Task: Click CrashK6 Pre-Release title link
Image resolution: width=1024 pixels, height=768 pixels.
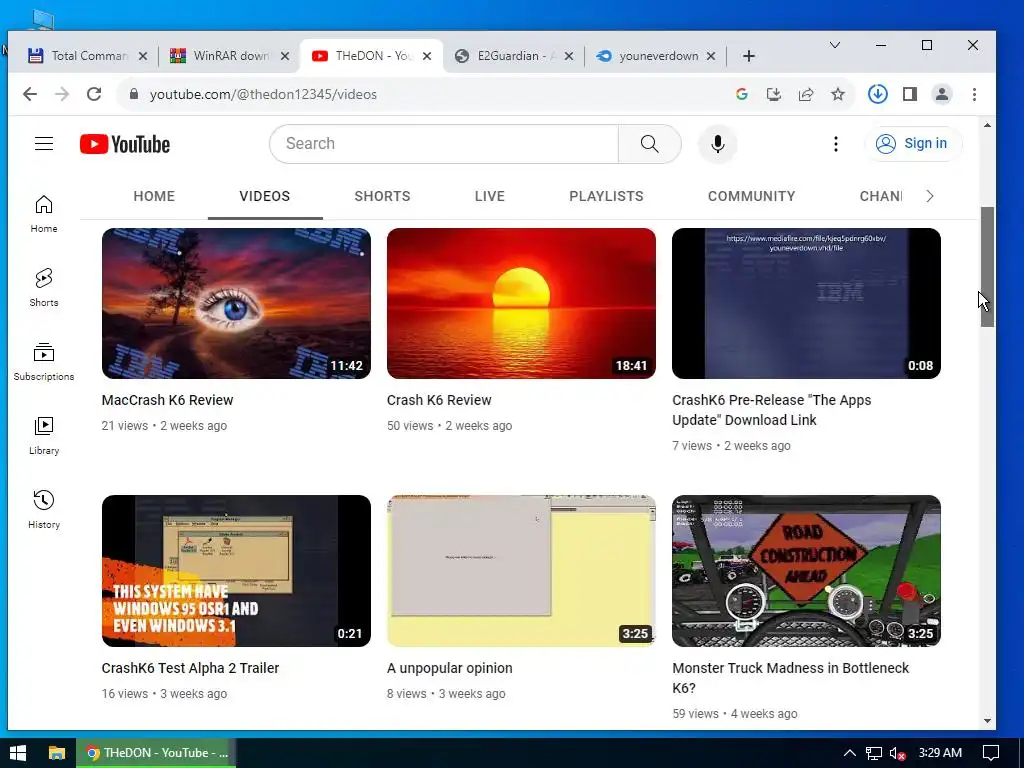Action: 771,410
